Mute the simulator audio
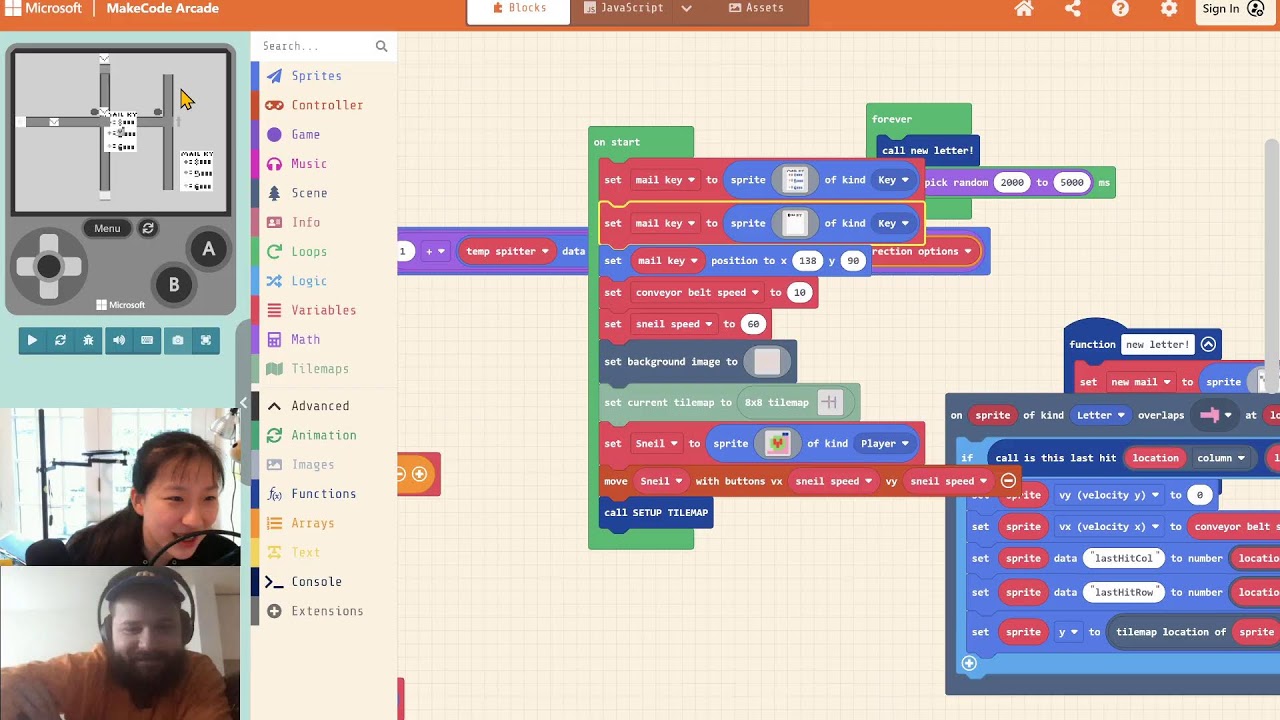Viewport: 1280px width, 720px height. pyautogui.click(x=118, y=340)
